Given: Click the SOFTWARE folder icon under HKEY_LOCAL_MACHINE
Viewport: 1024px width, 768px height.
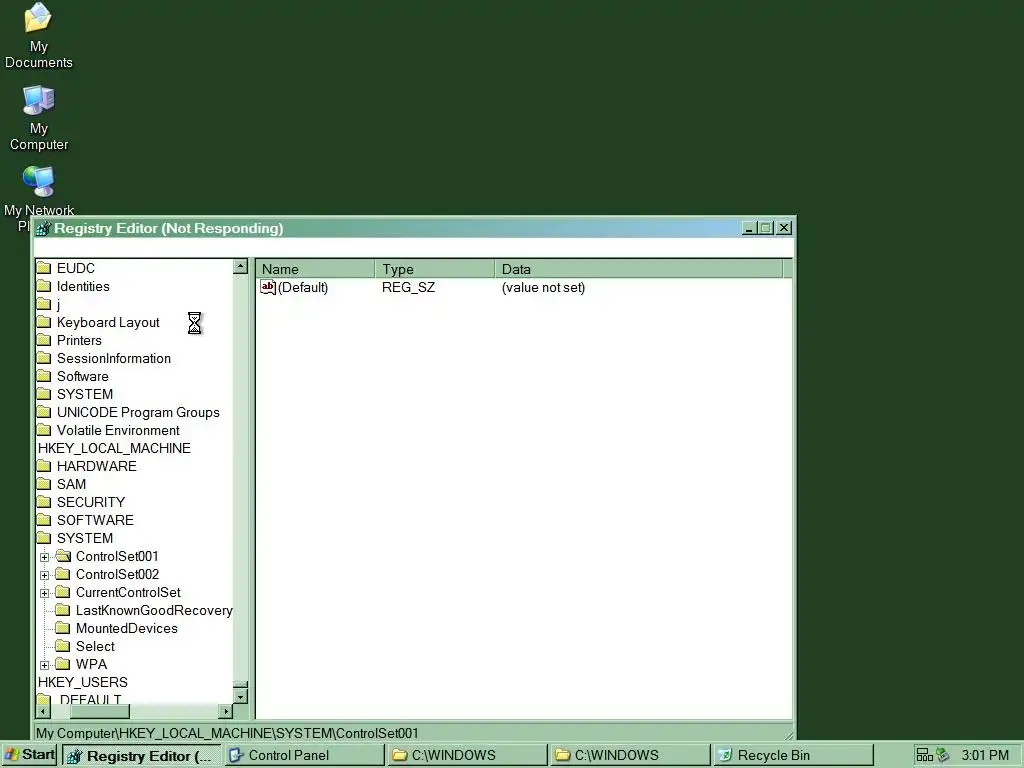Looking at the screenshot, I should click(44, 520).
